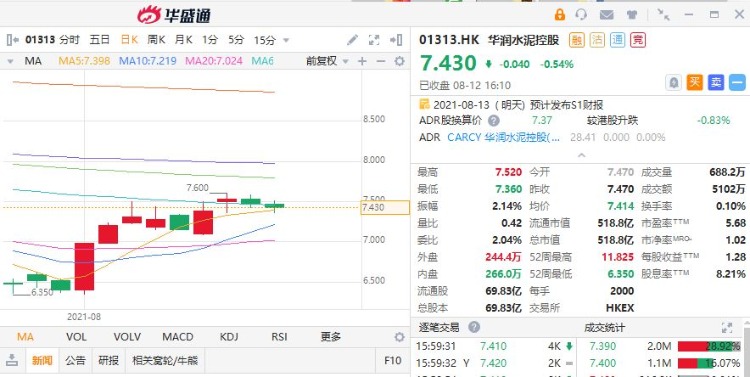The width and height of the screenshot is (750, 377).
Task: Expand more timeframes arrow after 15分
Action: click(x=286, y=40)
